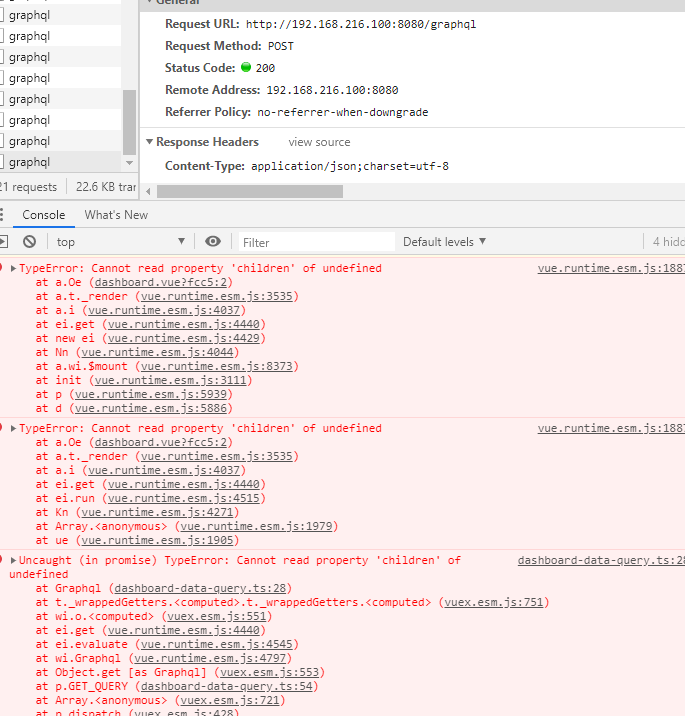685x716 pixels.
Task: Open vuex.esm.js:721 Array anonymous link
Action: (x=230, y=700)
